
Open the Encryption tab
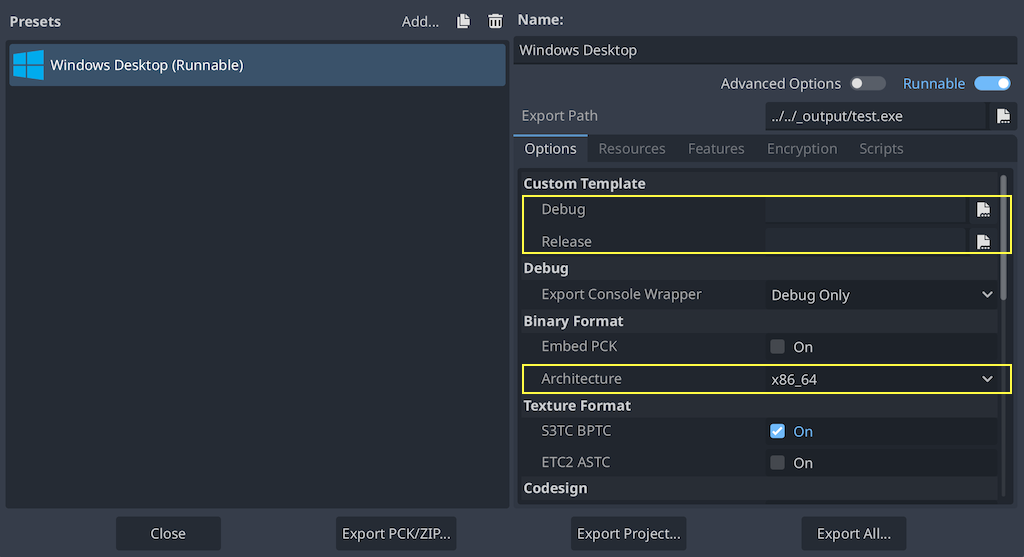point(802,149)
